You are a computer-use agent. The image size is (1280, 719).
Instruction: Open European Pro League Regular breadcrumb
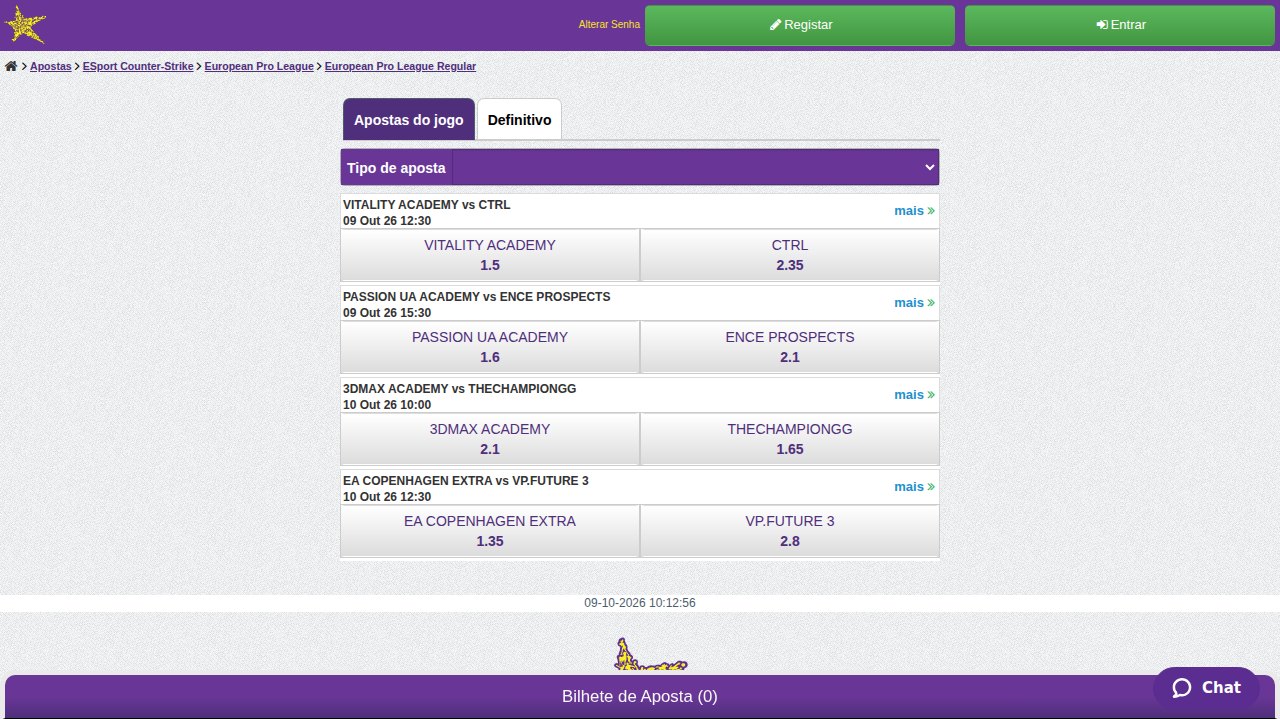click(400, 66)
